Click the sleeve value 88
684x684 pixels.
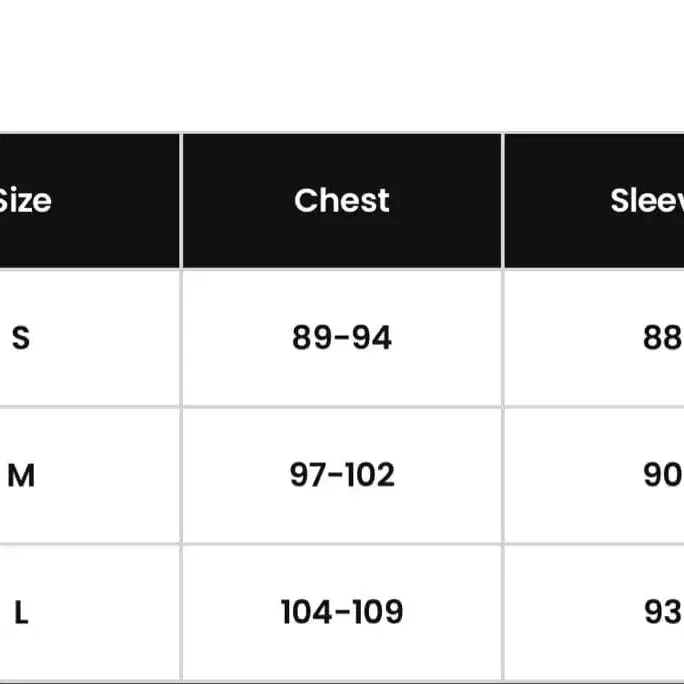point(661,338)
